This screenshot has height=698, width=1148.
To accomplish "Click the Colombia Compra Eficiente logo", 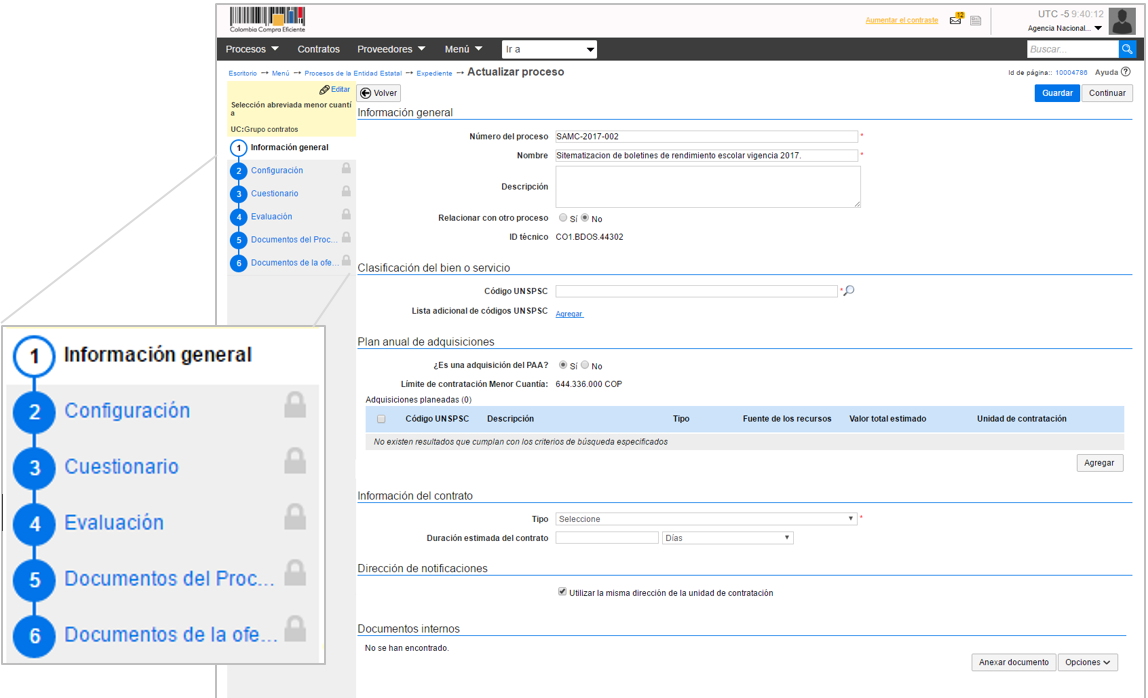I will click(x=267, y=20).
